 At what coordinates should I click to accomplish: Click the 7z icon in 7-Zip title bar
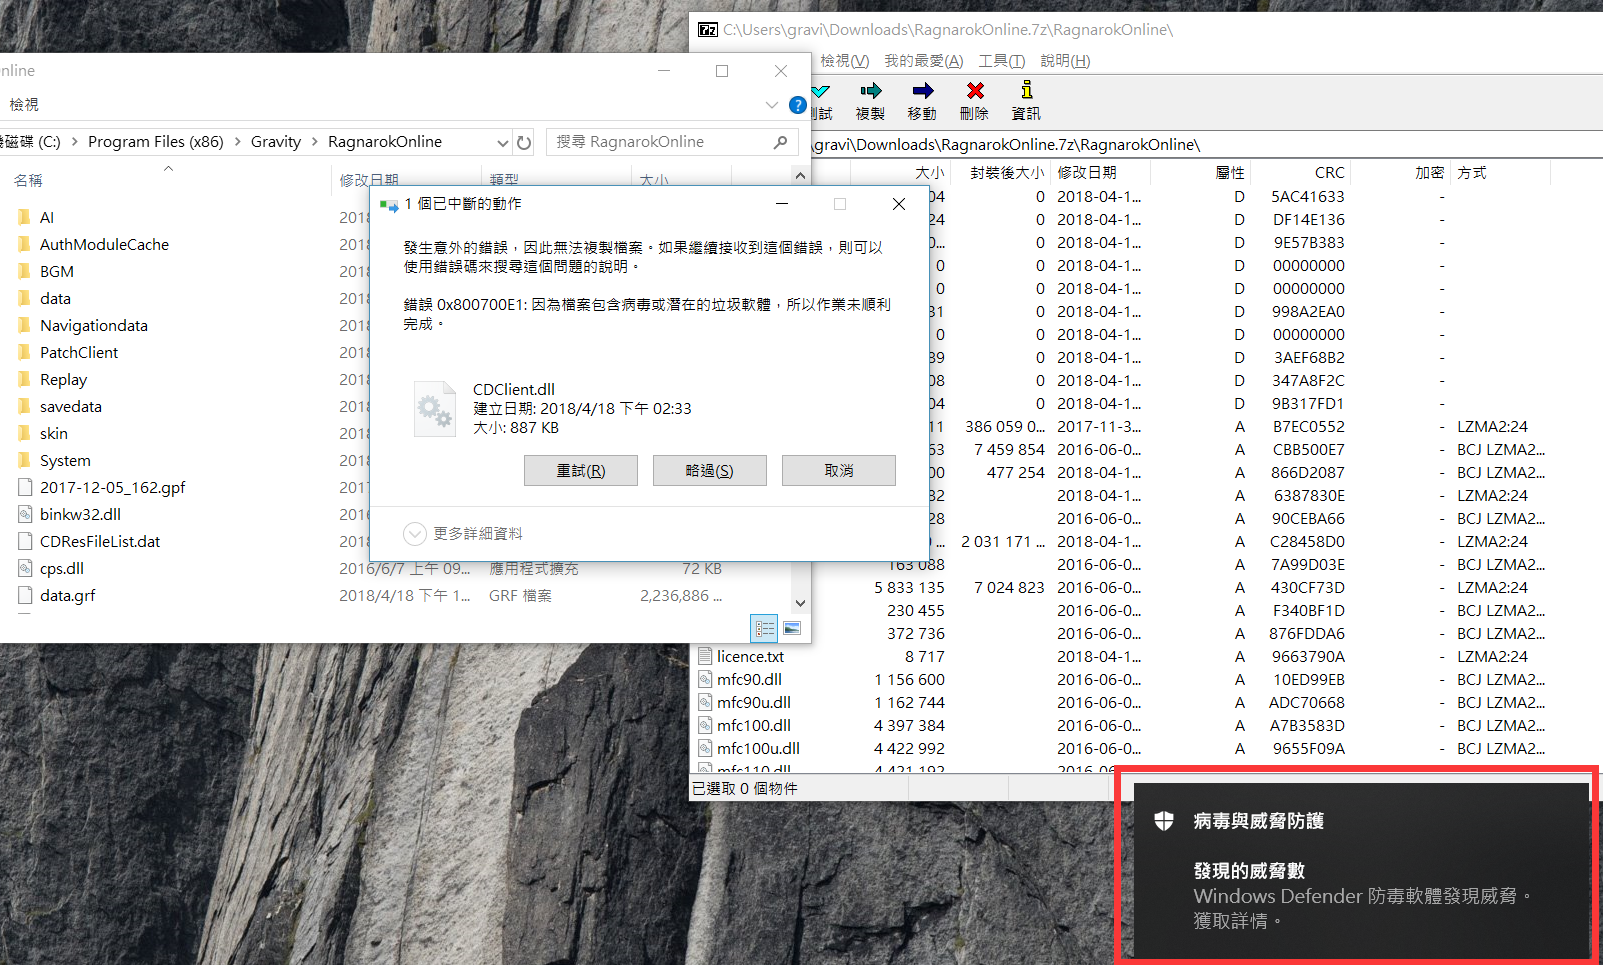click(707, 29)
